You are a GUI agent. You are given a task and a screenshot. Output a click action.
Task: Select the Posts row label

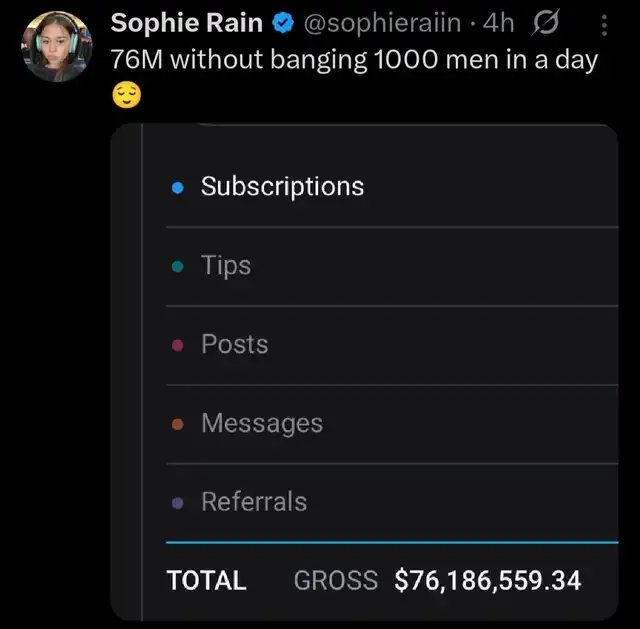click(235, 344)
